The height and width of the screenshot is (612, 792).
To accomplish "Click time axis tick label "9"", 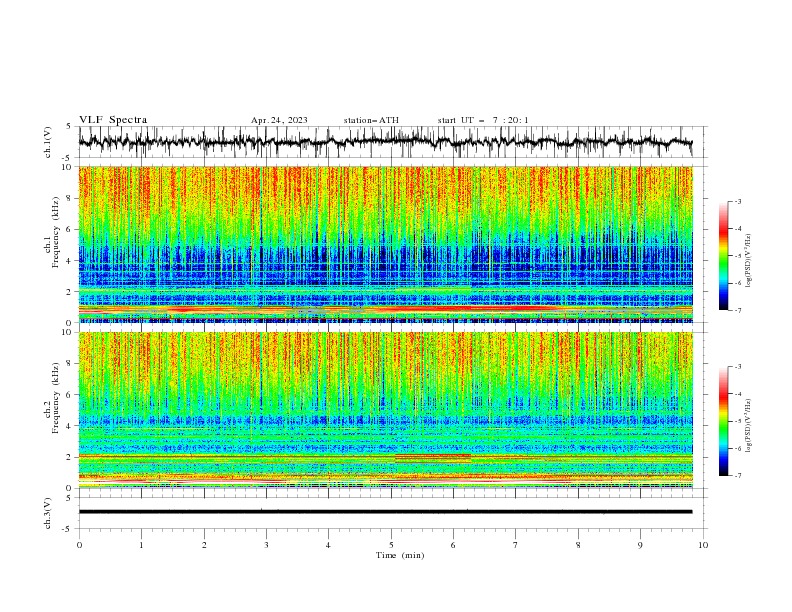I will click(640, 545).
